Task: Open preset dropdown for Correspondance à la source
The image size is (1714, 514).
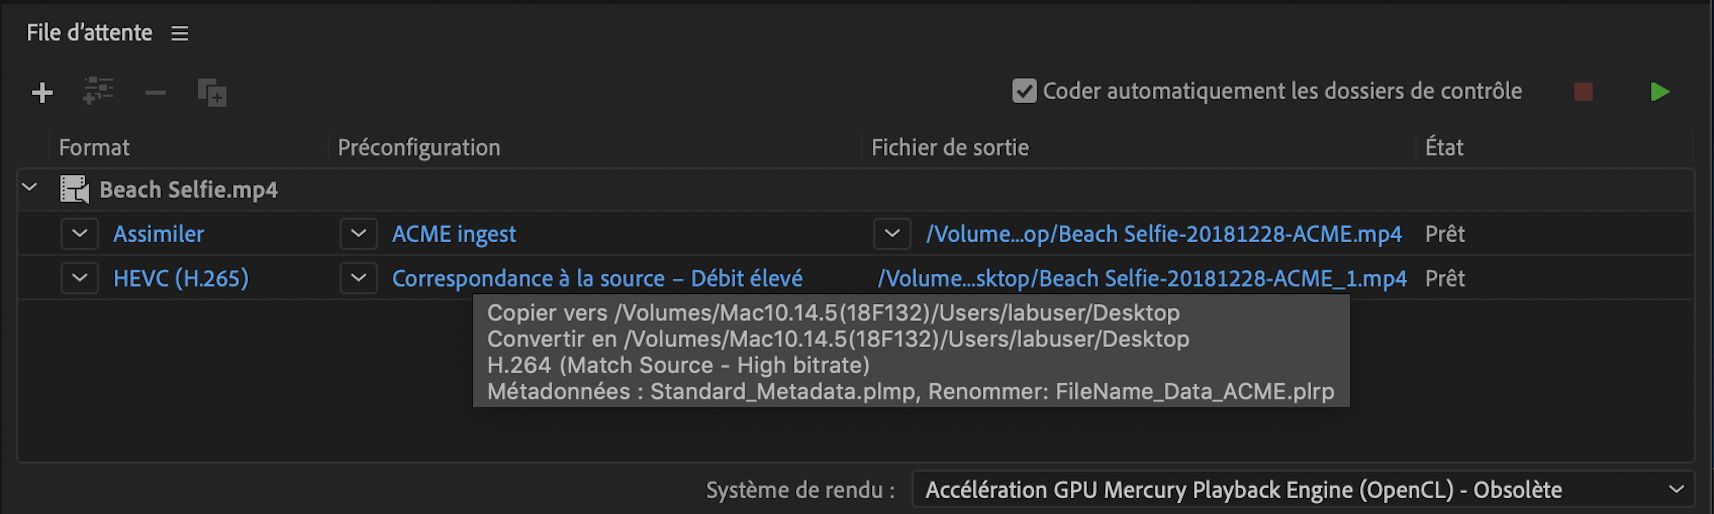Action: coord(358,278)
